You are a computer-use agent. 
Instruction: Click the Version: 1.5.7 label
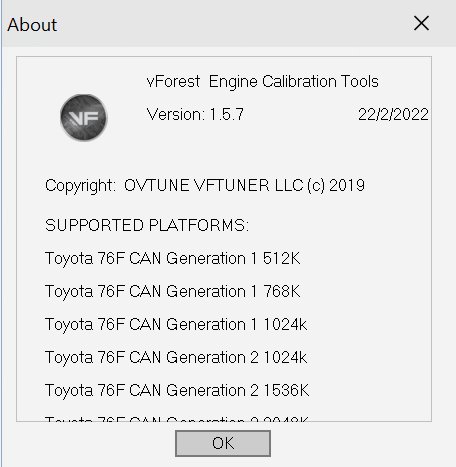[195, 114]
